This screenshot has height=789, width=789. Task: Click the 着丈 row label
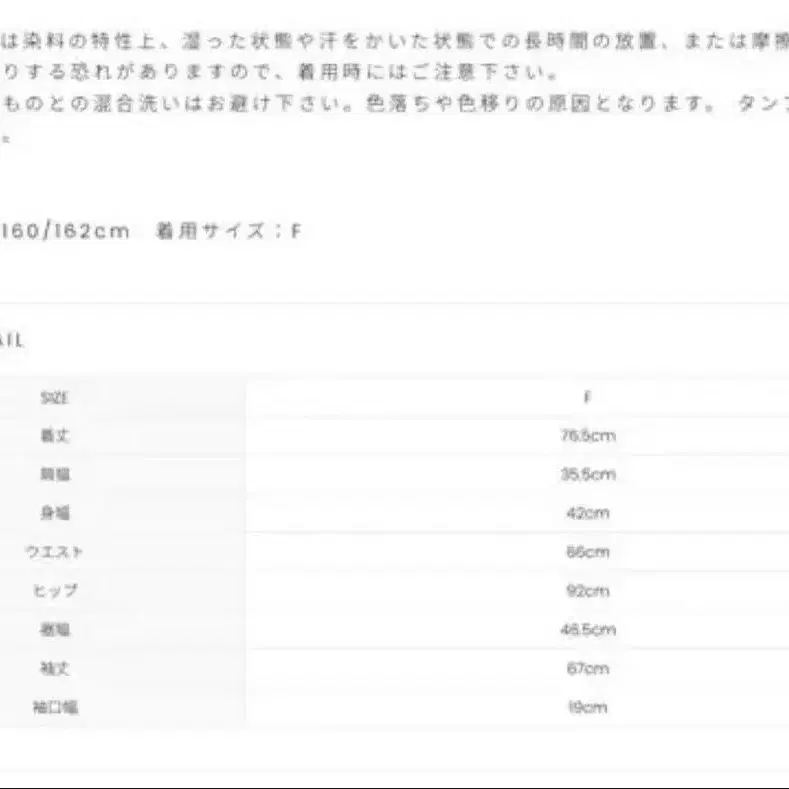pos(55,435)
